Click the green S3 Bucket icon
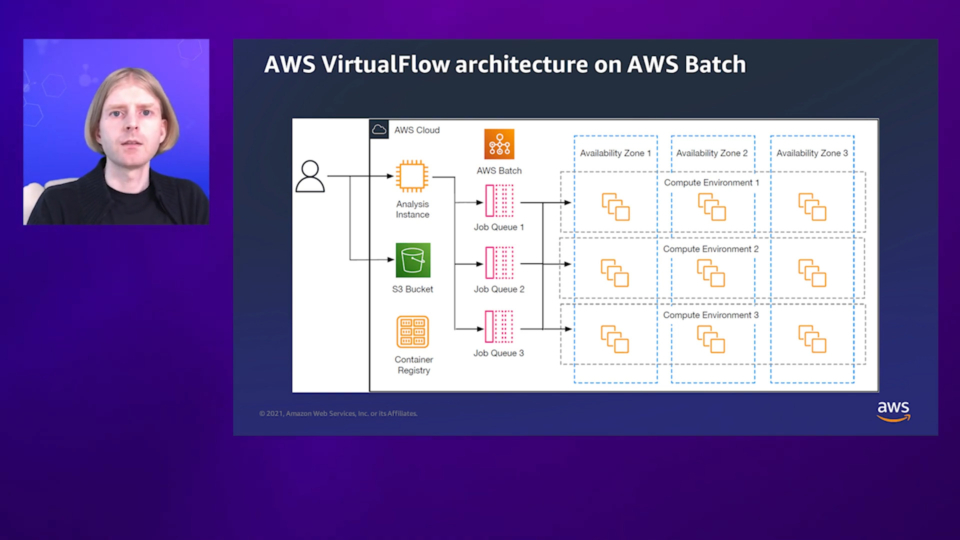 (412, 260)
